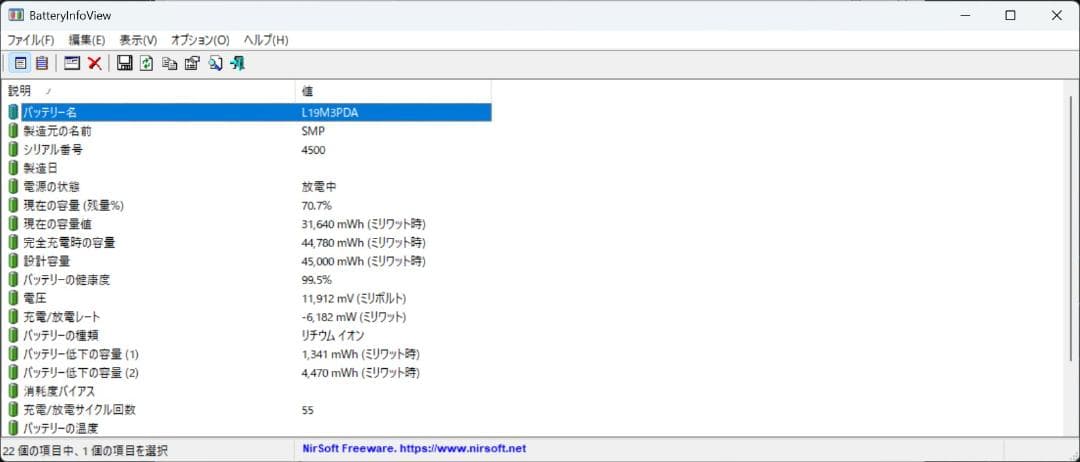
Task: Open properties toolbar icon
Action: [x=192, y=63]
